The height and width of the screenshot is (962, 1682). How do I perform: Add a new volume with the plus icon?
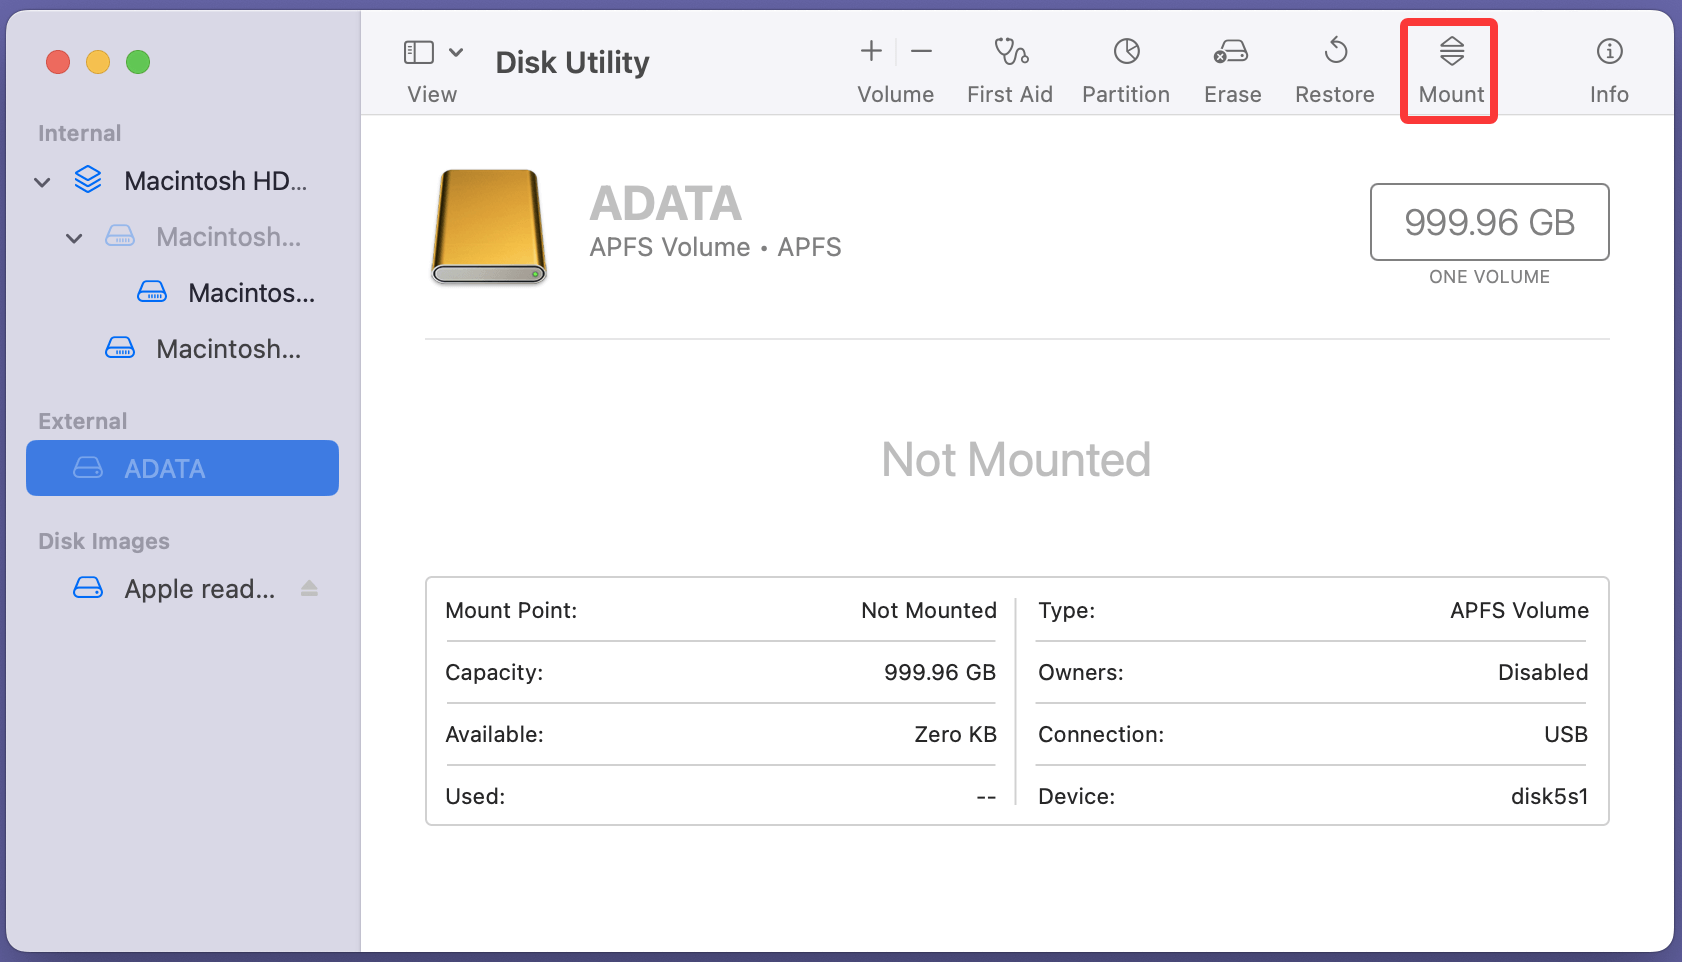pyautogui.click(x=870, y=50)
